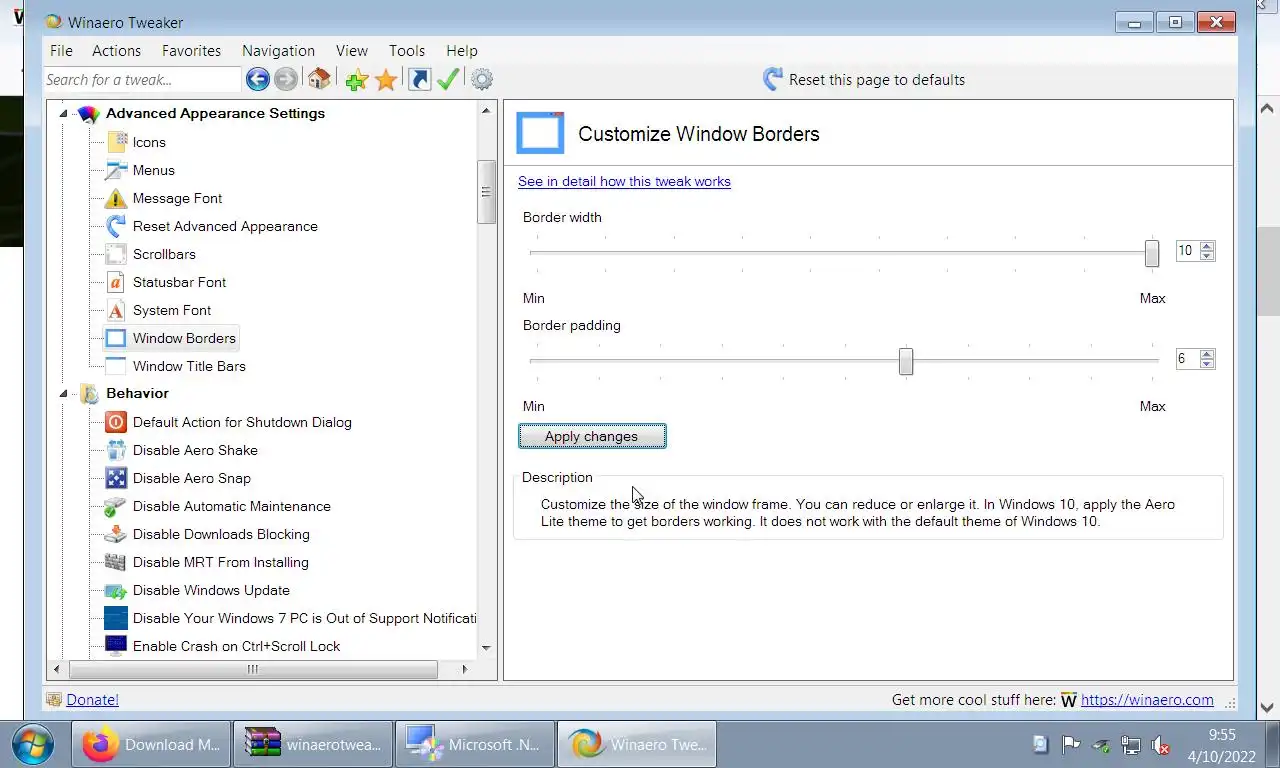
Task: Increase Border padding with up spinner
Action: coord(1207,354)
